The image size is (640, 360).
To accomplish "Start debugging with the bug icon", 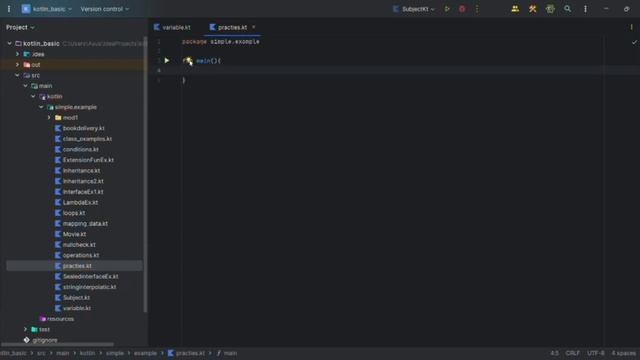I will click(462, 9).
